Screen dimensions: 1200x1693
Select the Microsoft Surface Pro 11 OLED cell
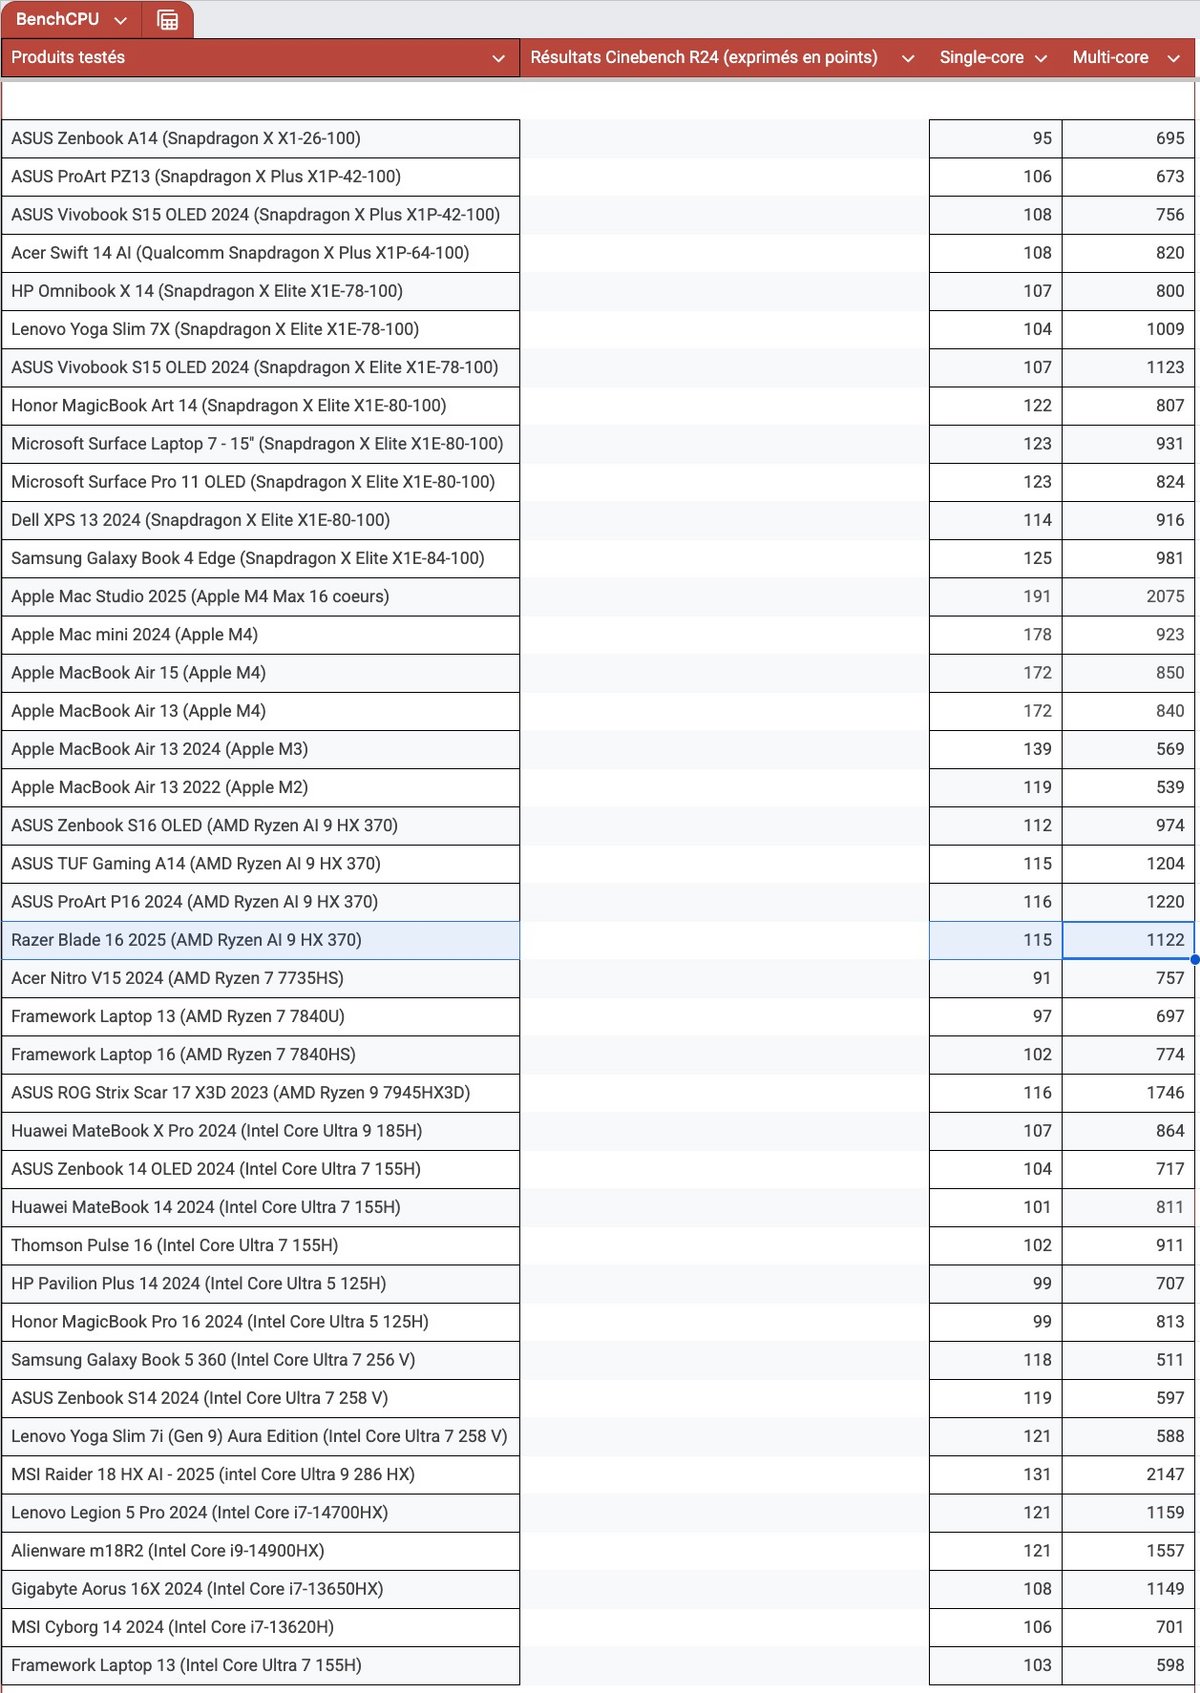(260, 482)
